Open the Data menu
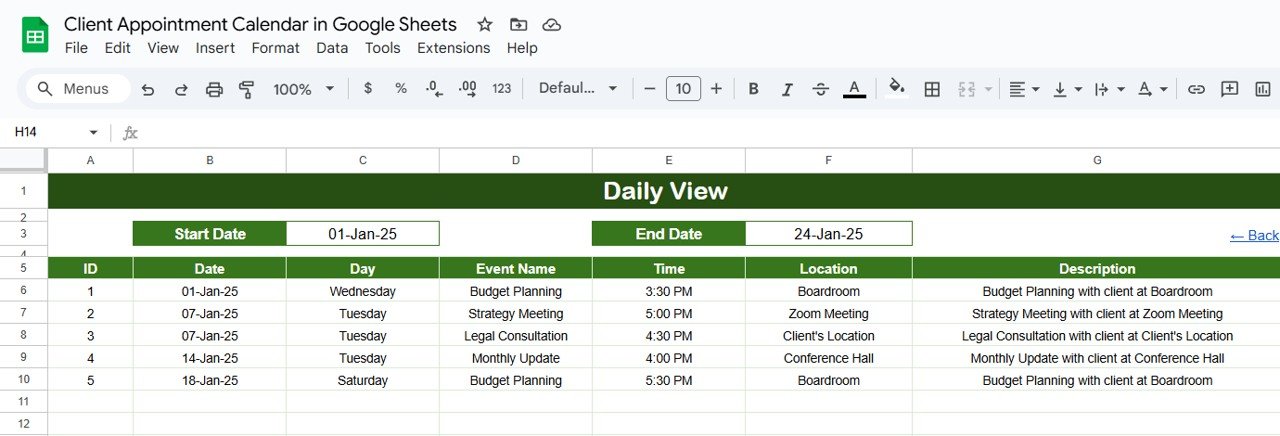The height and width of the screenshot is (436, 1280). 332,48
